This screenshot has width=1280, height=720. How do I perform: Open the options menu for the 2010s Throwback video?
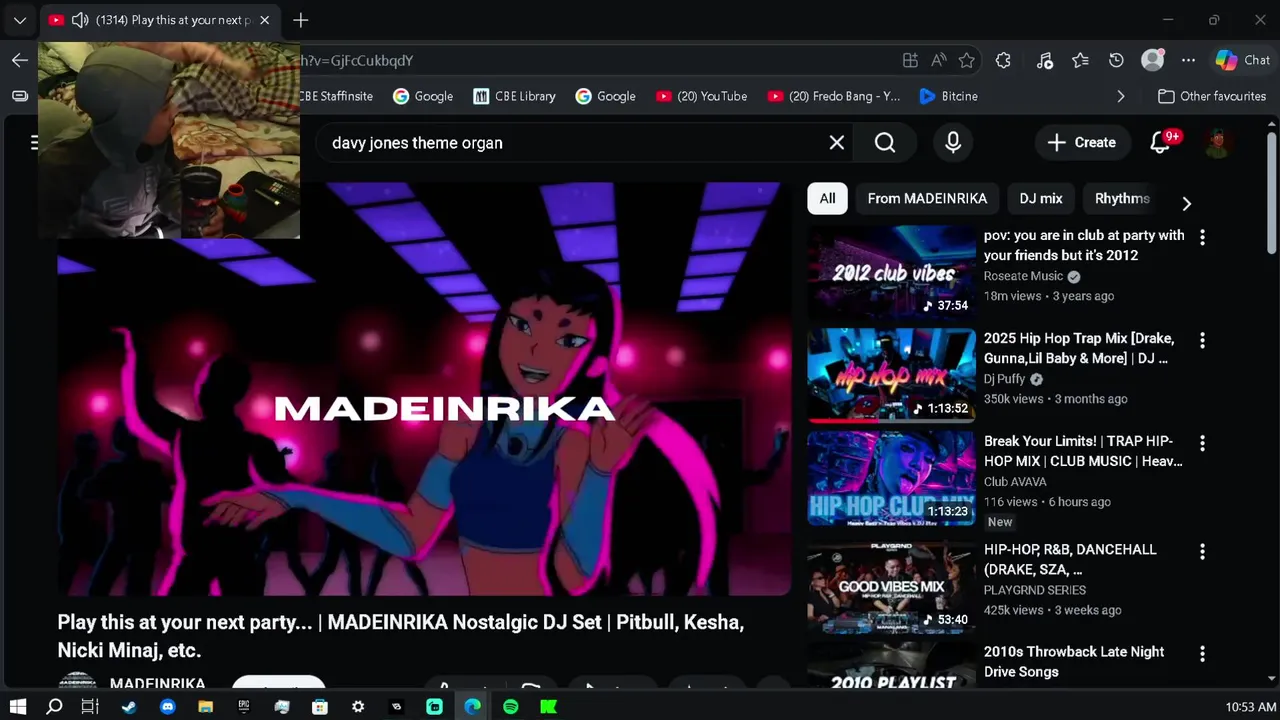1202,654
